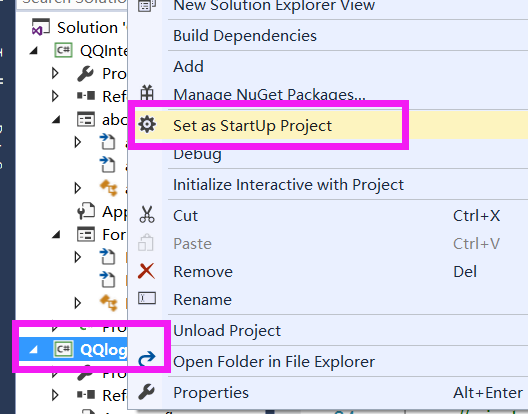Screen dimensions: 528x414
Task: Choose Set as StartUp Project
Action: [x=252, y=126]
